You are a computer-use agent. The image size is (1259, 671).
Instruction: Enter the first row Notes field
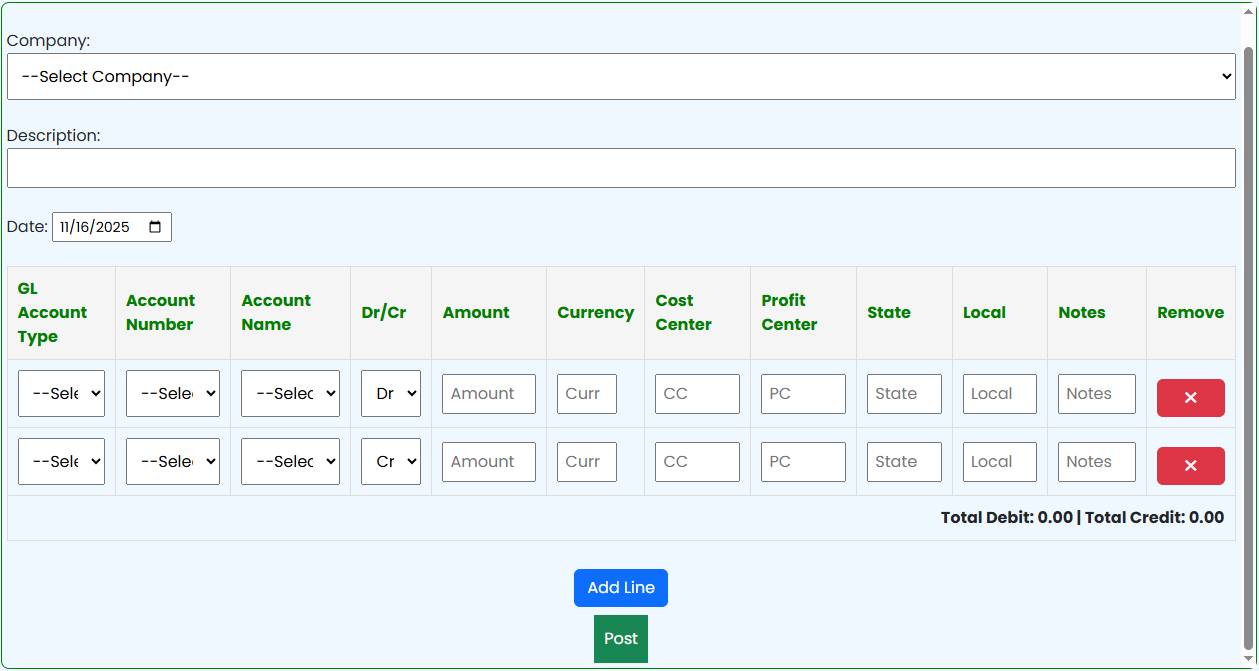(x=1096, y=394)
